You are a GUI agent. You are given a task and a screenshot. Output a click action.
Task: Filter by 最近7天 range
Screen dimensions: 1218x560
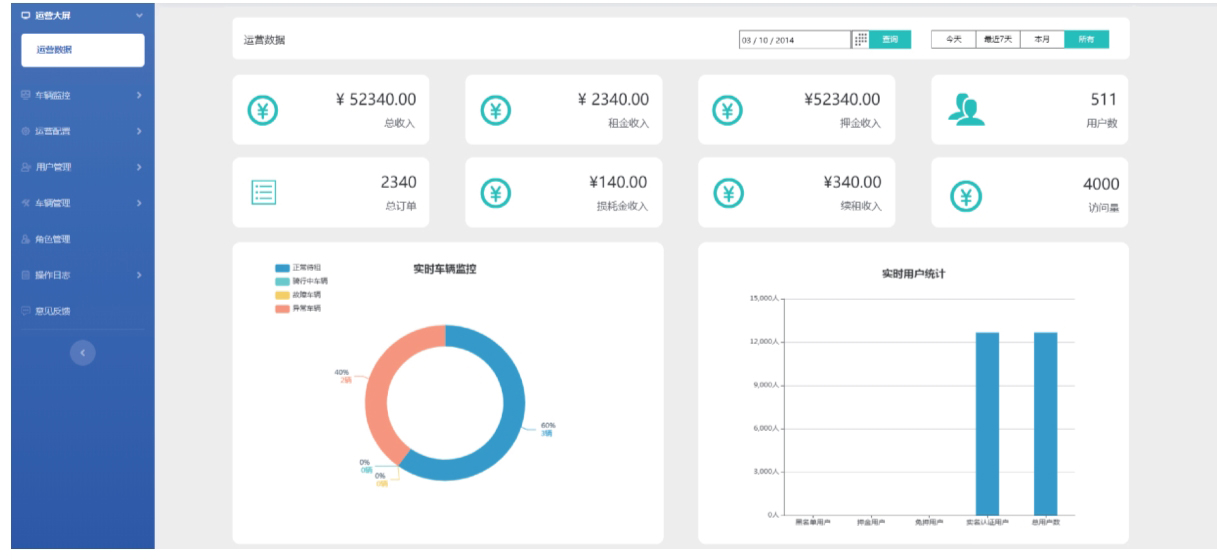click(x=997, y=39)
